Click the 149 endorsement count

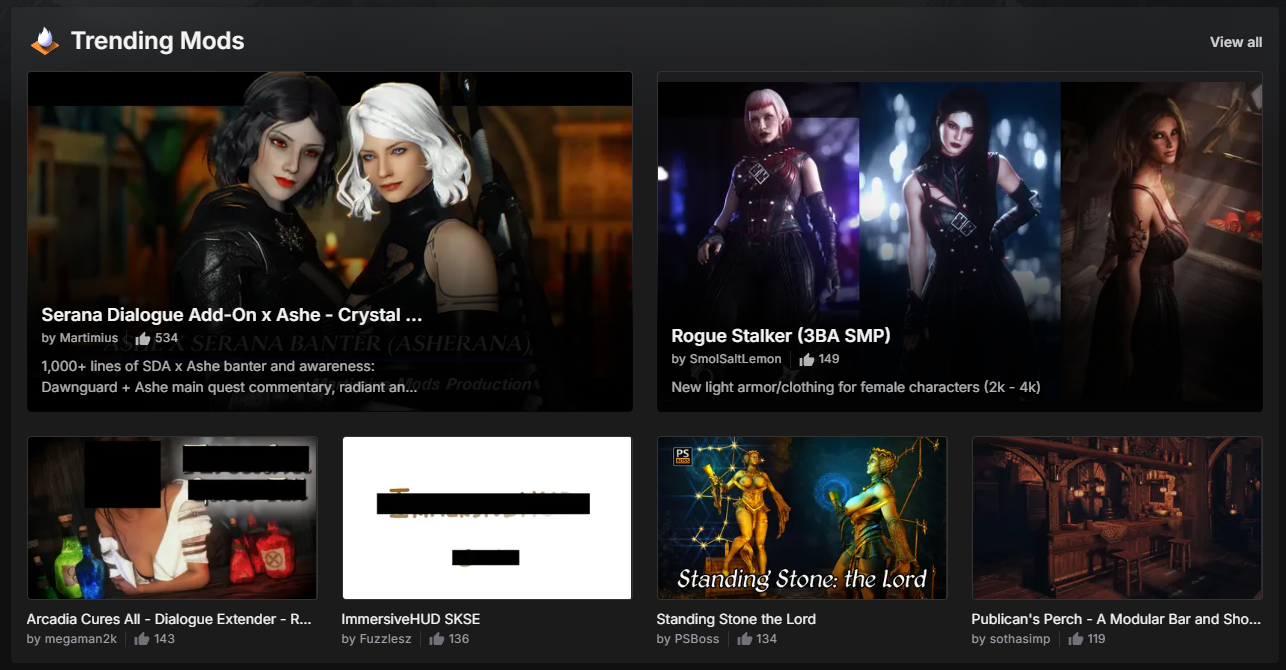[x=829, y=359]
